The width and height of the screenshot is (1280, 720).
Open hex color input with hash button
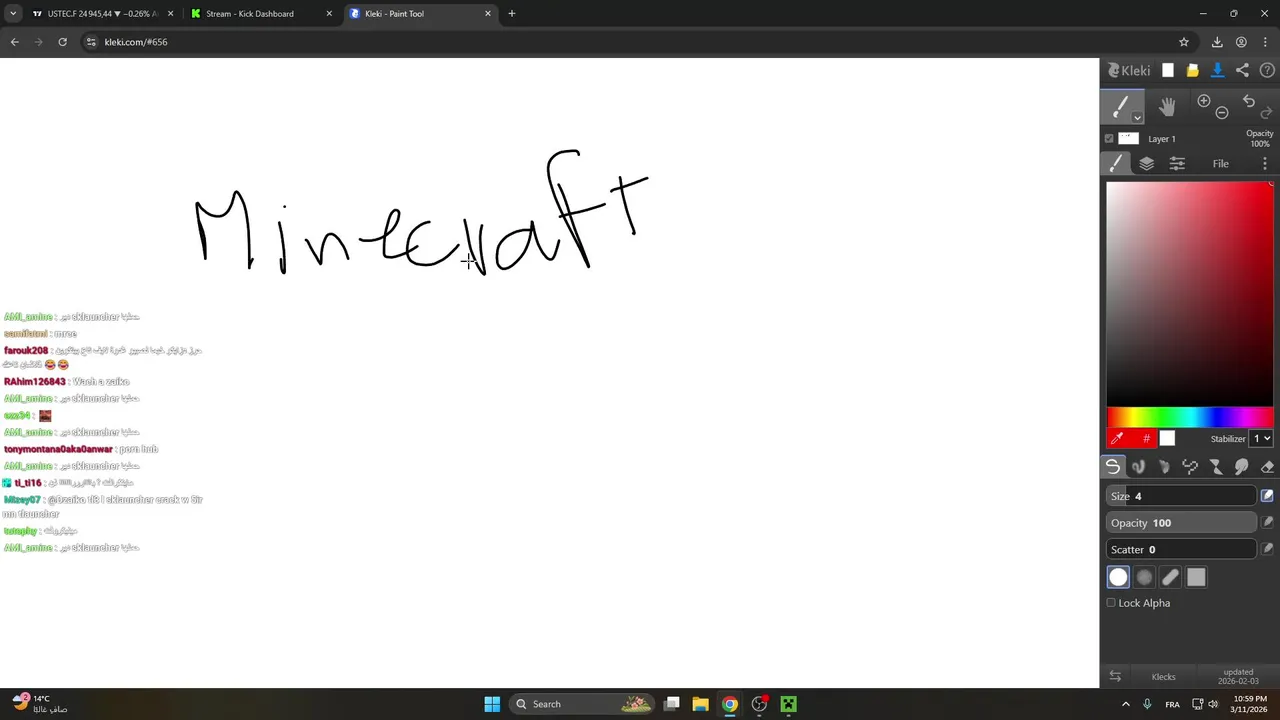click(x=1146, y=438)
